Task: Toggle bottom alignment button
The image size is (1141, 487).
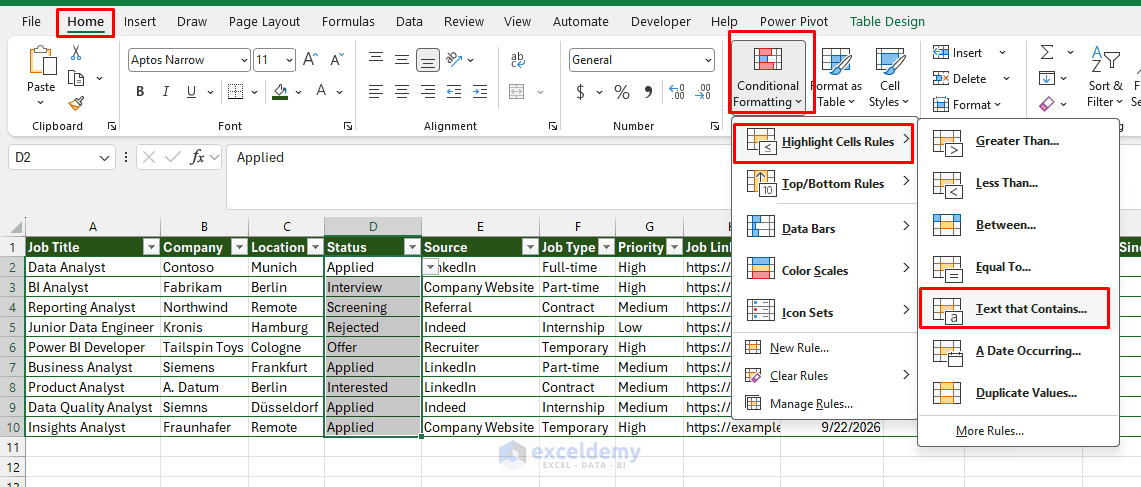Action: pyautogui.click(x=428, y=59)
